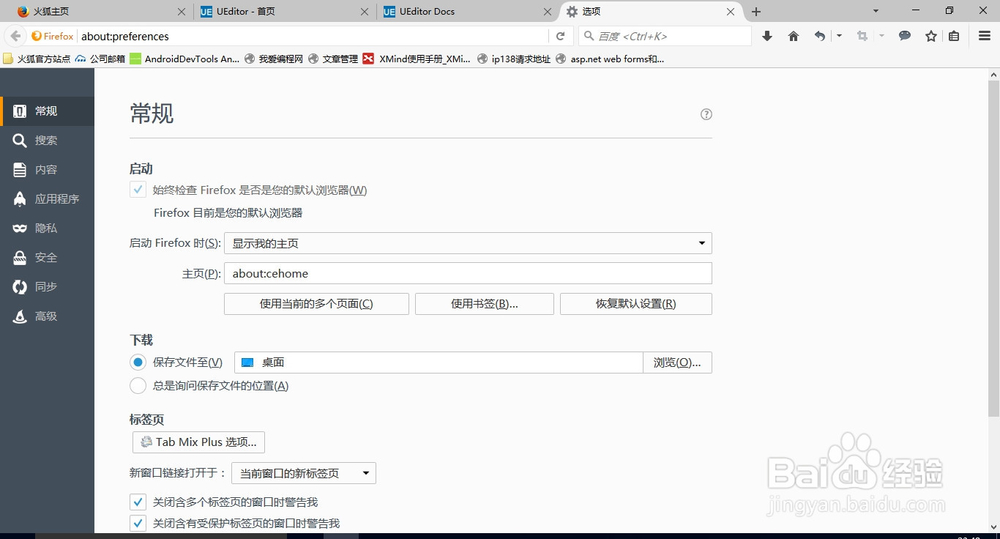This screenshot has width=1000, height=539.
Task: Open the 安全 (Security) preferences category
Action: pos(47,258)
